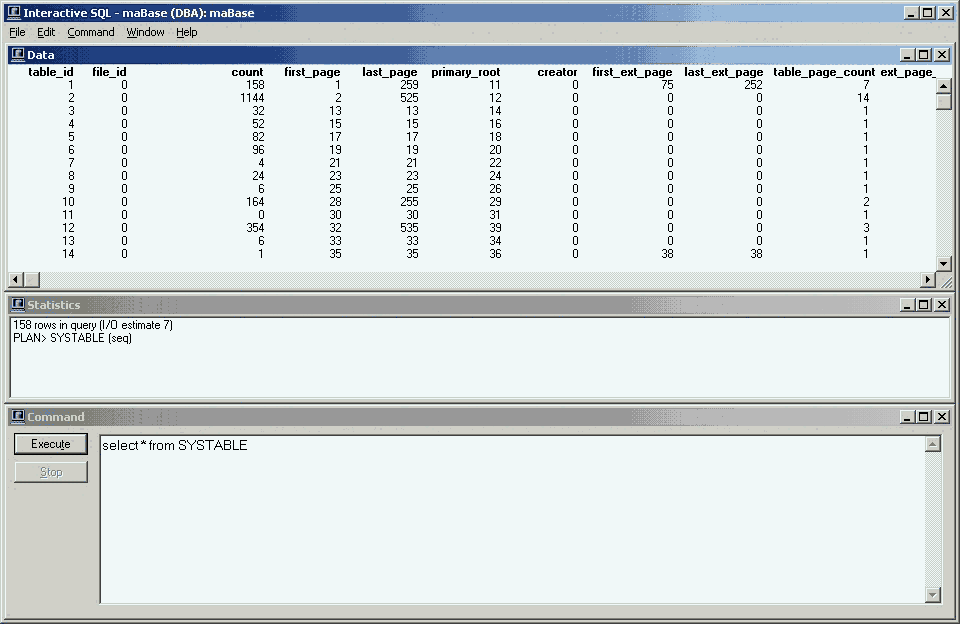Click inside the SQL command text area
Image resolution: width=960 pixels, height=624 pixels.
pyautogui.click(x=510, y=520)
